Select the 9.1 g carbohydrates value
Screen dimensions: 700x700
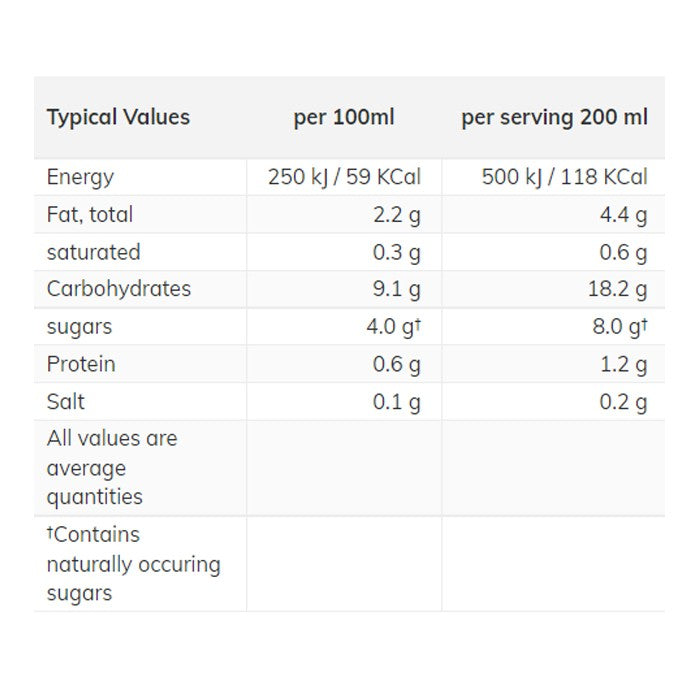click(x=396, y=289)
